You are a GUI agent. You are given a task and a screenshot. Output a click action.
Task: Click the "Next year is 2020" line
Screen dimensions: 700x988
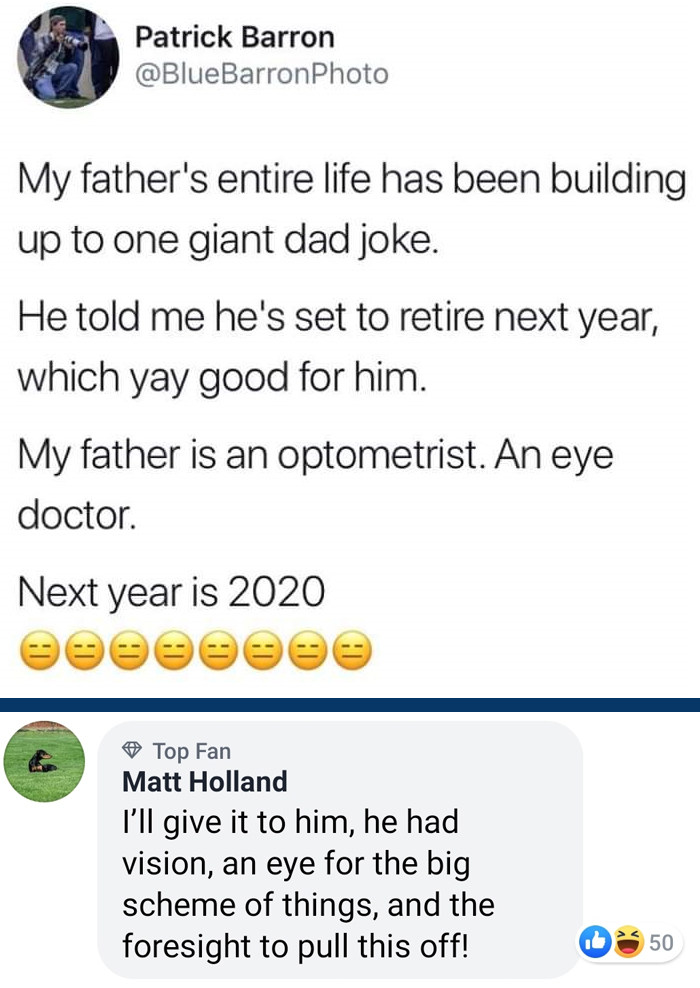coord(171,593)
